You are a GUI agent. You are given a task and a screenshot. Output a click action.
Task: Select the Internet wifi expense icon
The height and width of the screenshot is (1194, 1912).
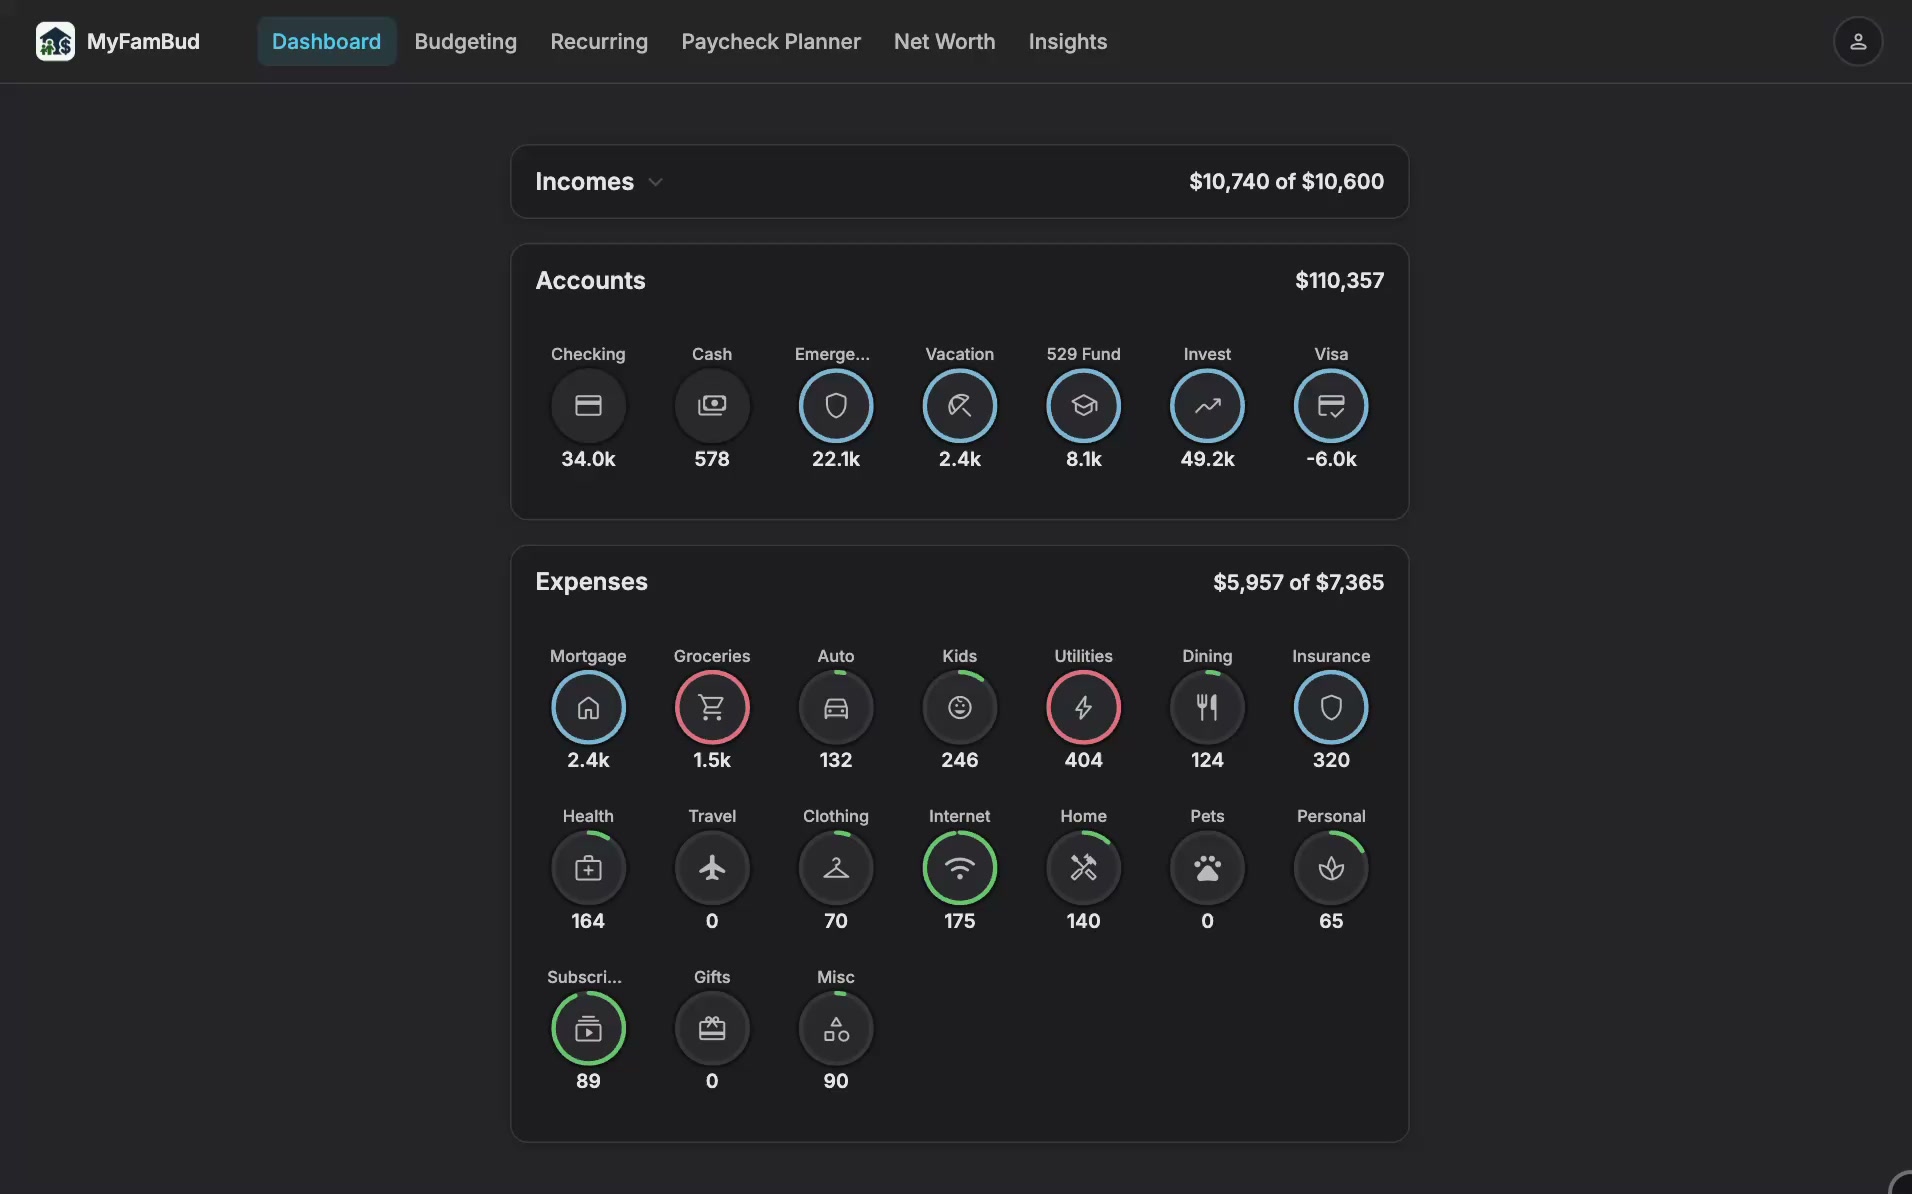[959, 867]
